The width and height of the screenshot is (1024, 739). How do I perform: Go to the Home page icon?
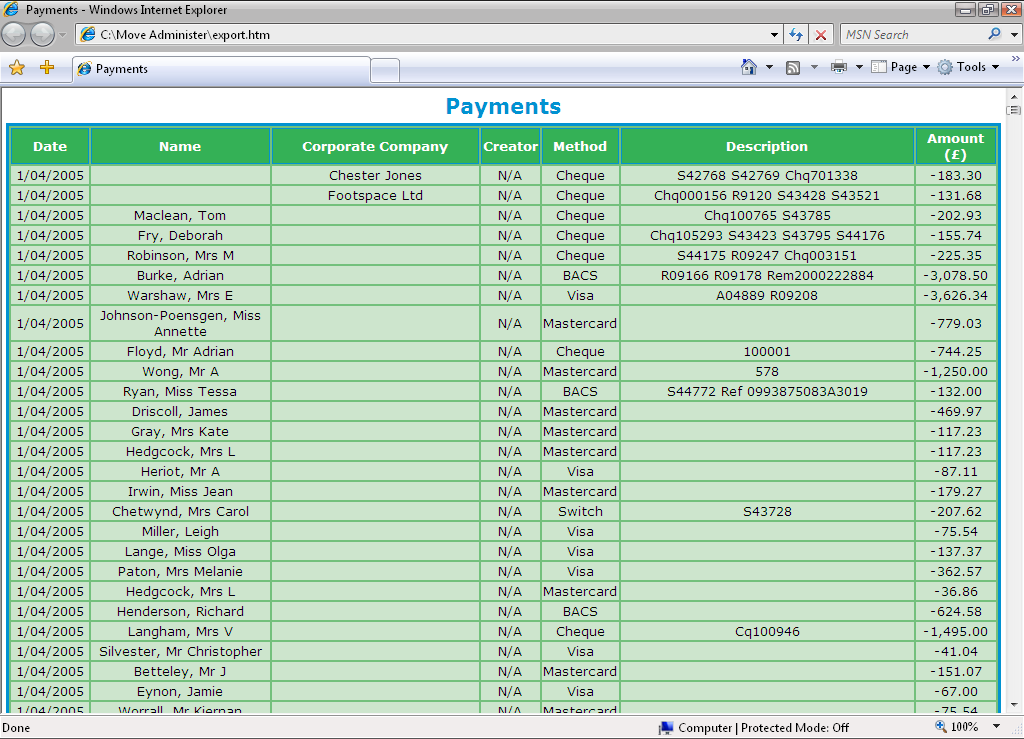click(x=748, y=67)
